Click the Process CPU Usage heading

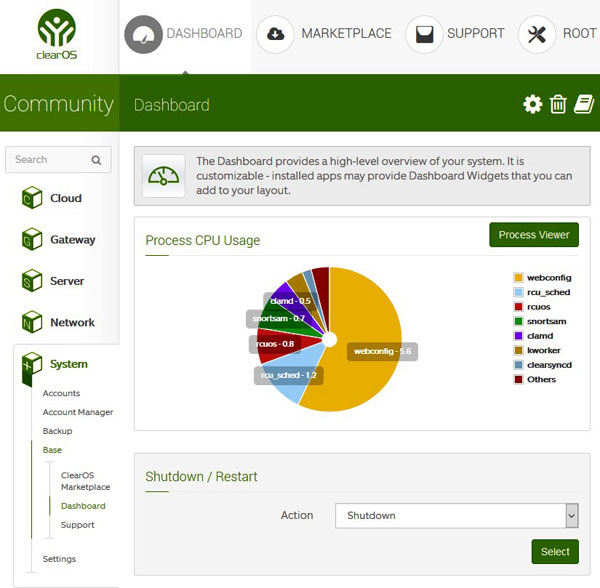click(202, 240)
